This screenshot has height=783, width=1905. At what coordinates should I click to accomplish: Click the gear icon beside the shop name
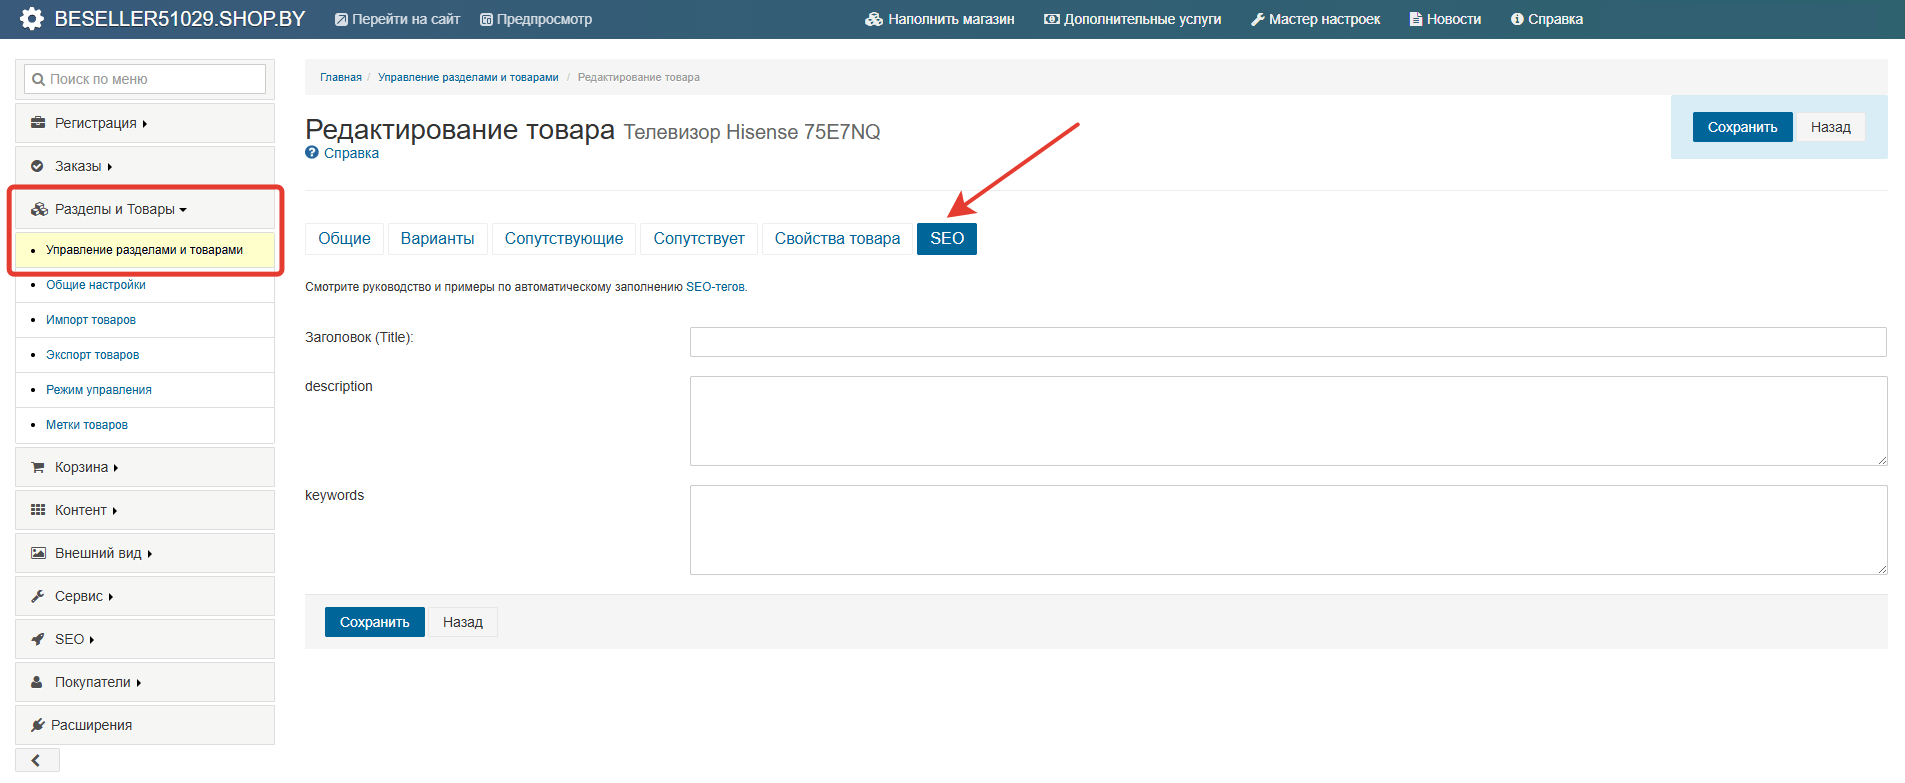(x=32, y=19)
